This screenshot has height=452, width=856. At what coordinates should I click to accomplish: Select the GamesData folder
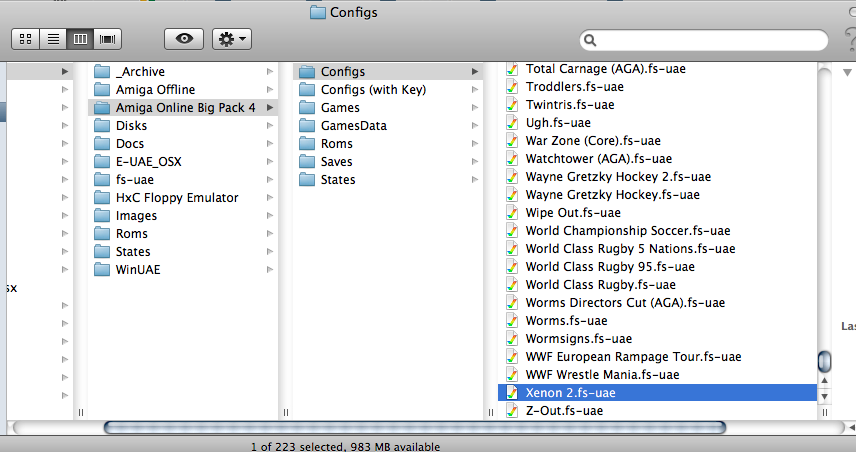pos(388,126)
